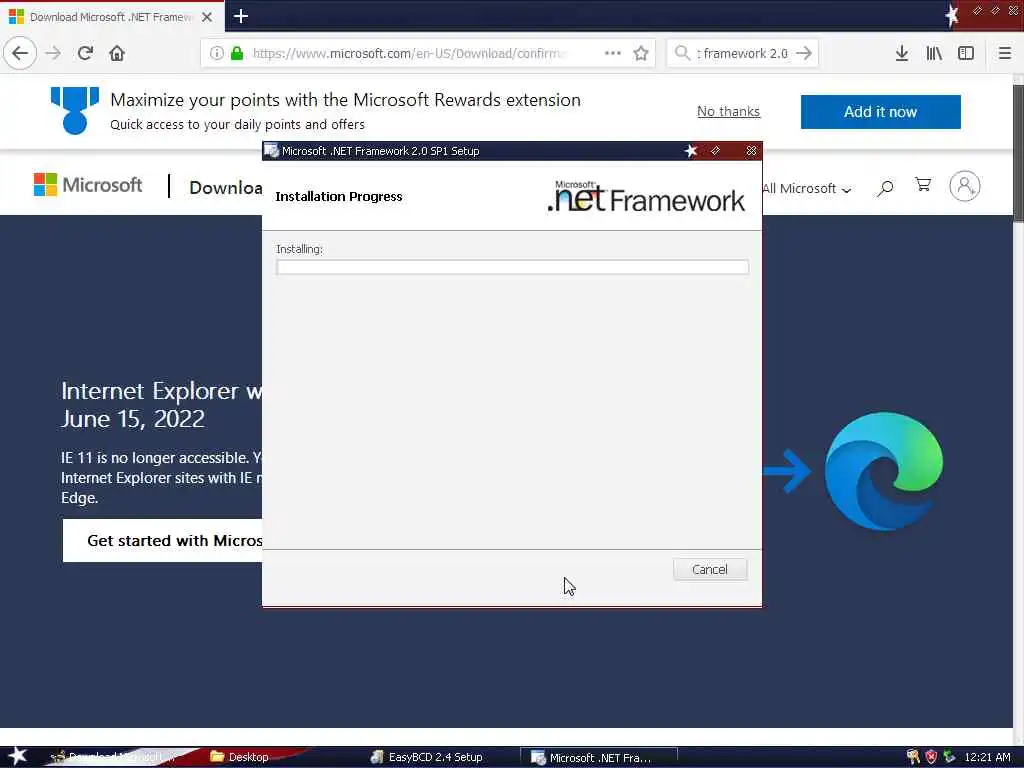The image size is (1024, 768).
Task: Switch to the Download Microsoft taskbar item
Action: 114,757
